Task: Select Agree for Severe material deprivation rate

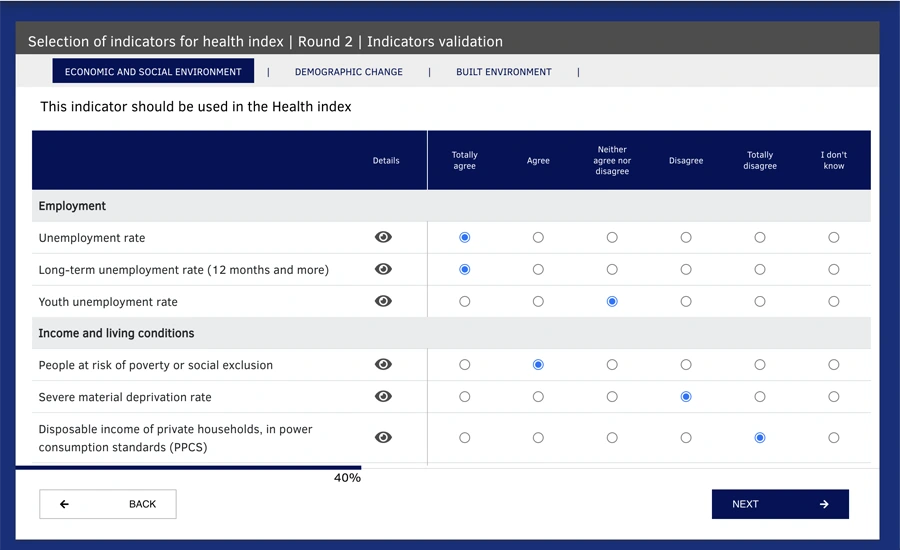Action: [x=538, y=397]
